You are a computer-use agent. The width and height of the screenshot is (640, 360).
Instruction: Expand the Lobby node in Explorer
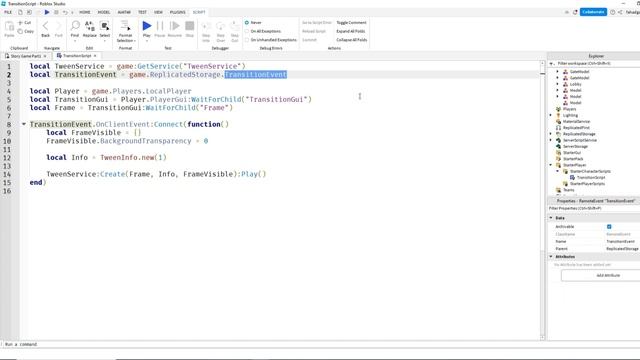pos(558,84)
